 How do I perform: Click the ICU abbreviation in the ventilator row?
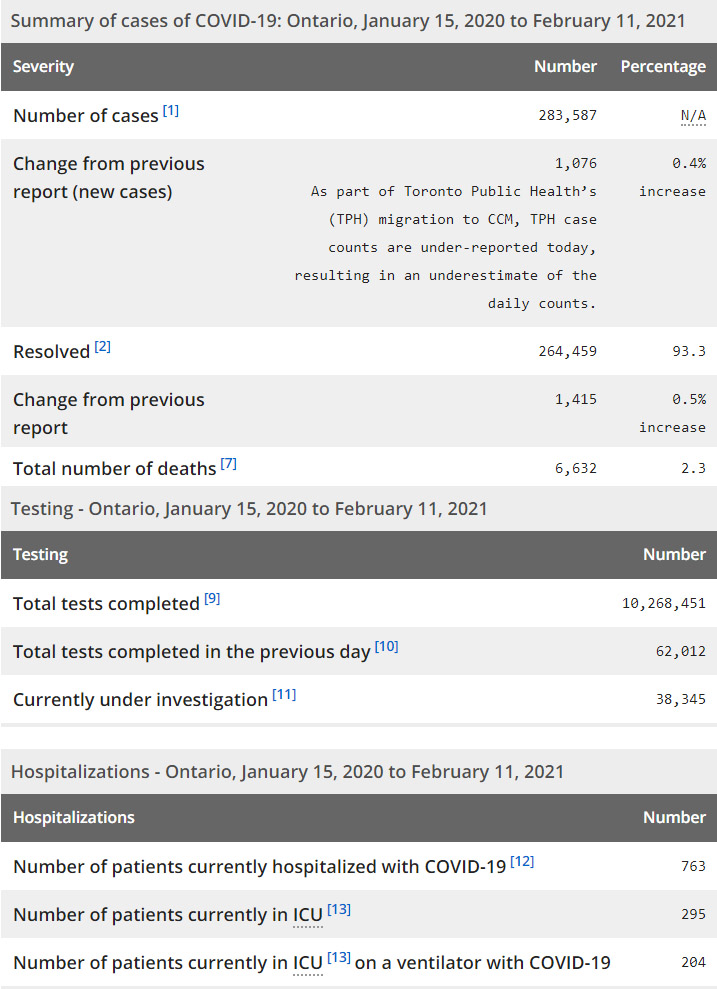308,963
